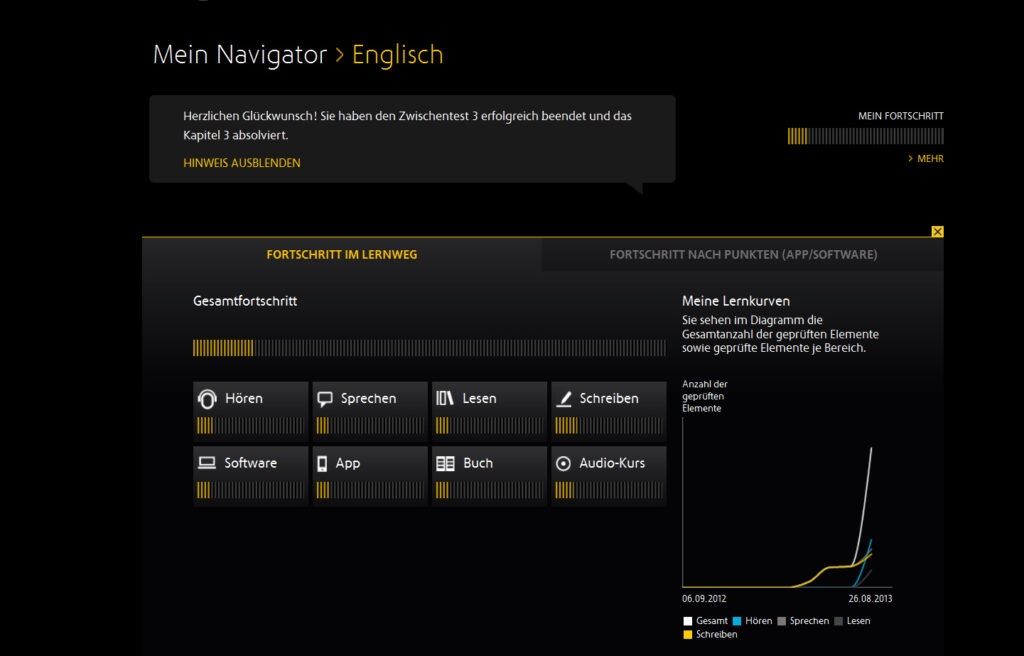Click the books icon for Lesen

click(x=445, y=398)
